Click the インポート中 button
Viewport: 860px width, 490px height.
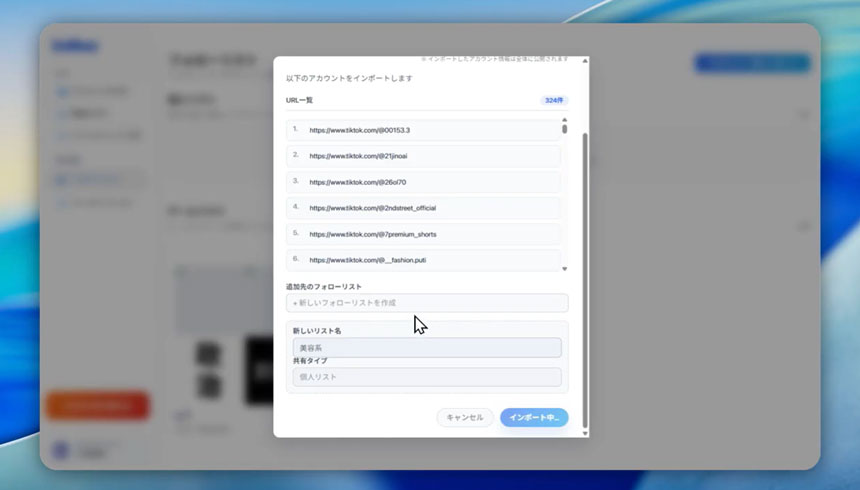(534, 418)
